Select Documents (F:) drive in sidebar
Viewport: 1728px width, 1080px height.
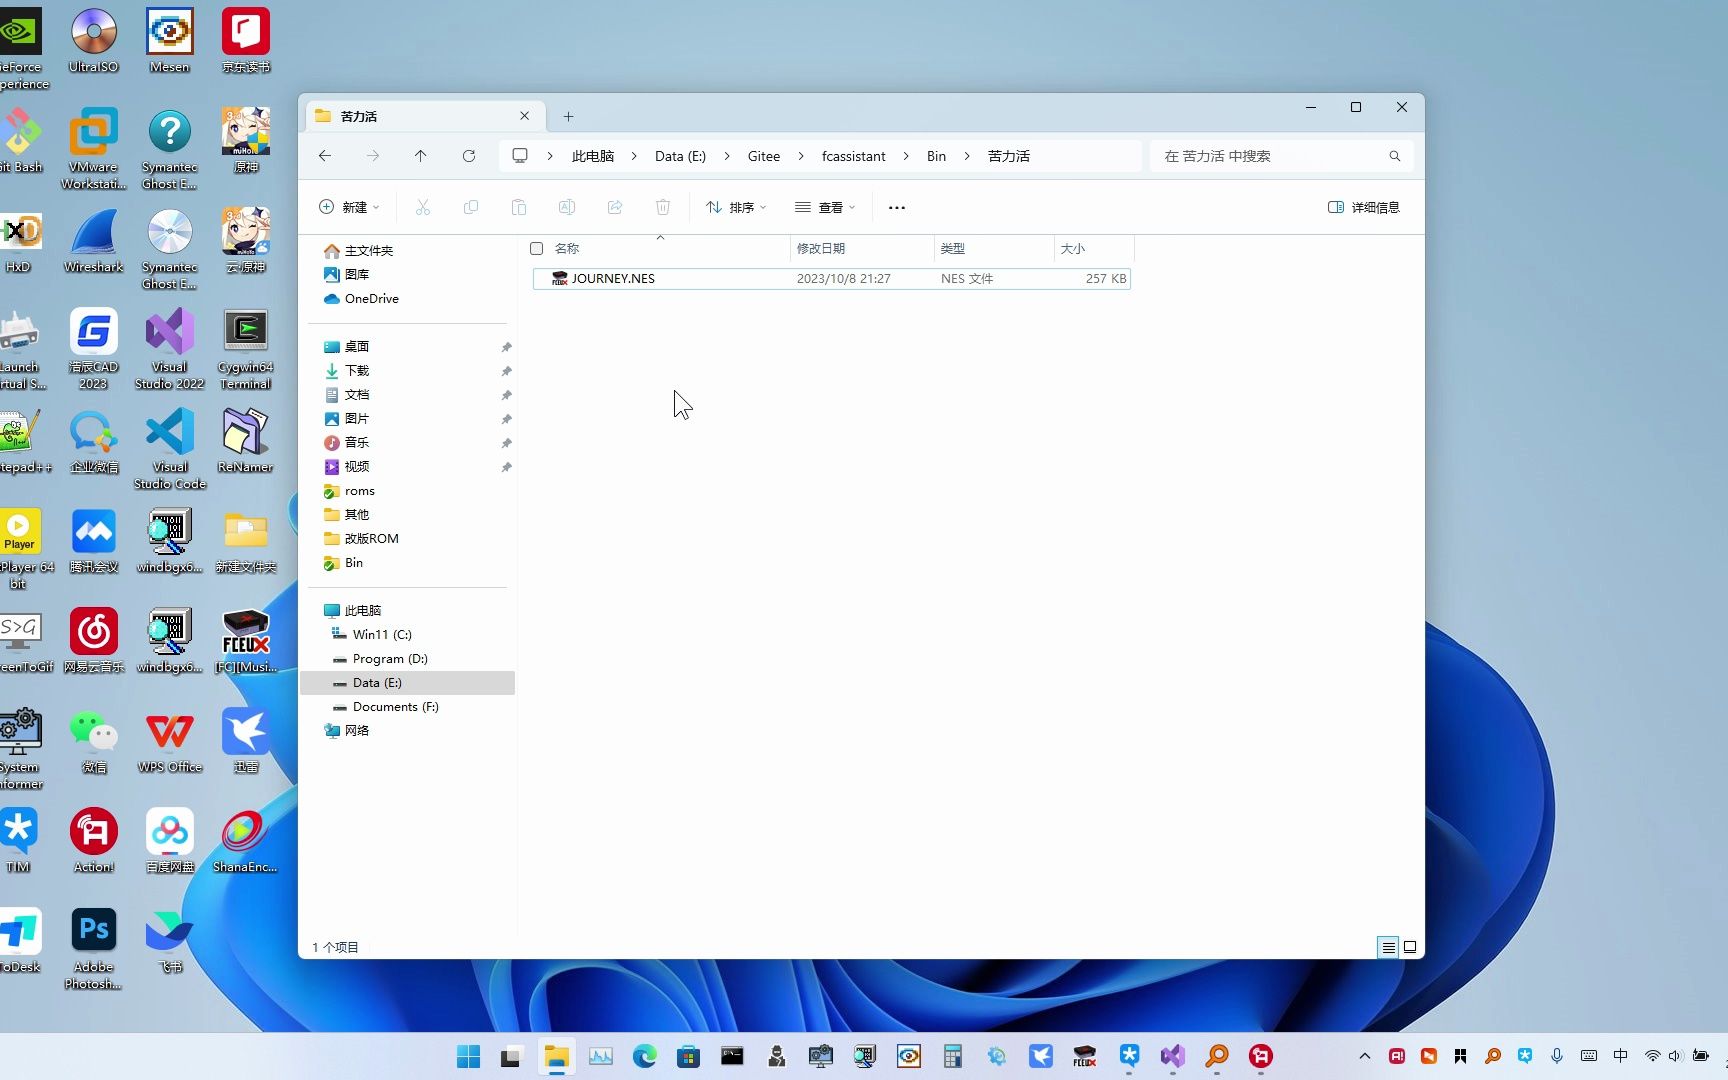395,707
